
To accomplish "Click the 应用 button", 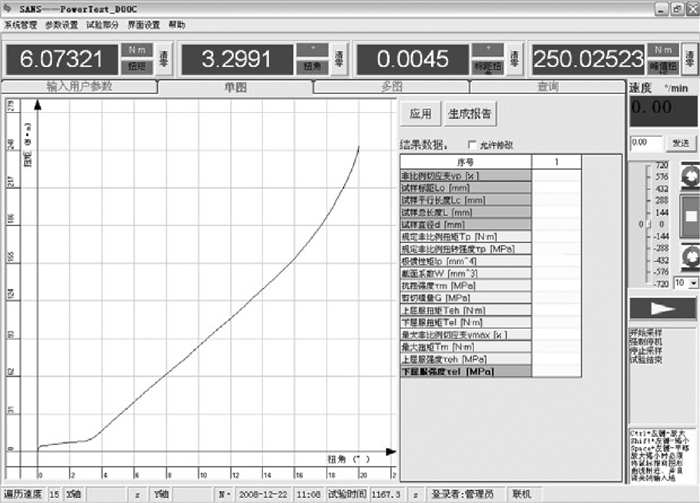I will coord(420,113).
